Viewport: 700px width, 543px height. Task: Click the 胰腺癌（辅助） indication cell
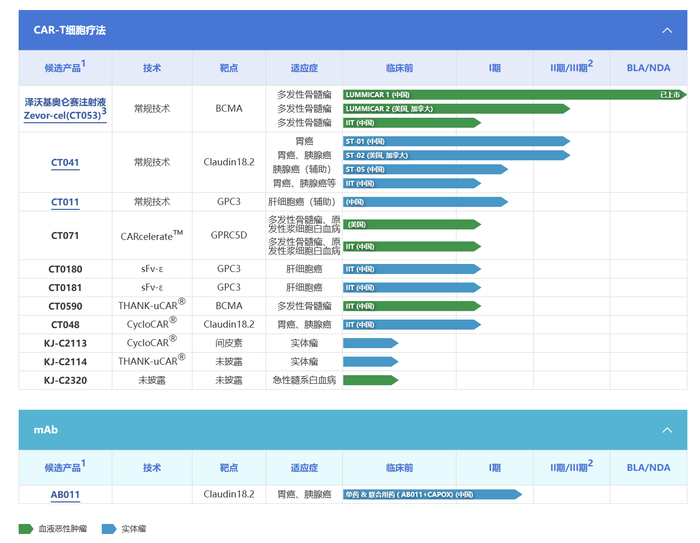(x=302, y=169)
